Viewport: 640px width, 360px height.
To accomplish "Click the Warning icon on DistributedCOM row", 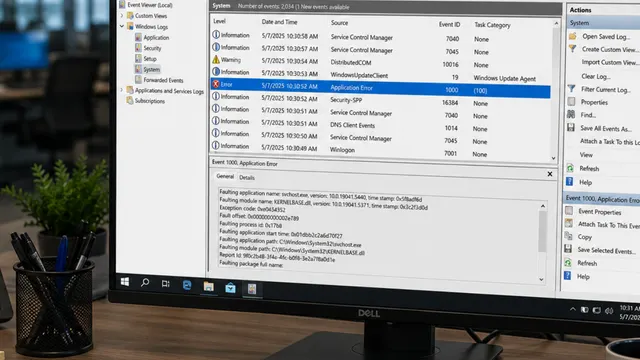I will pyautogui.click(x=216, y=60).
